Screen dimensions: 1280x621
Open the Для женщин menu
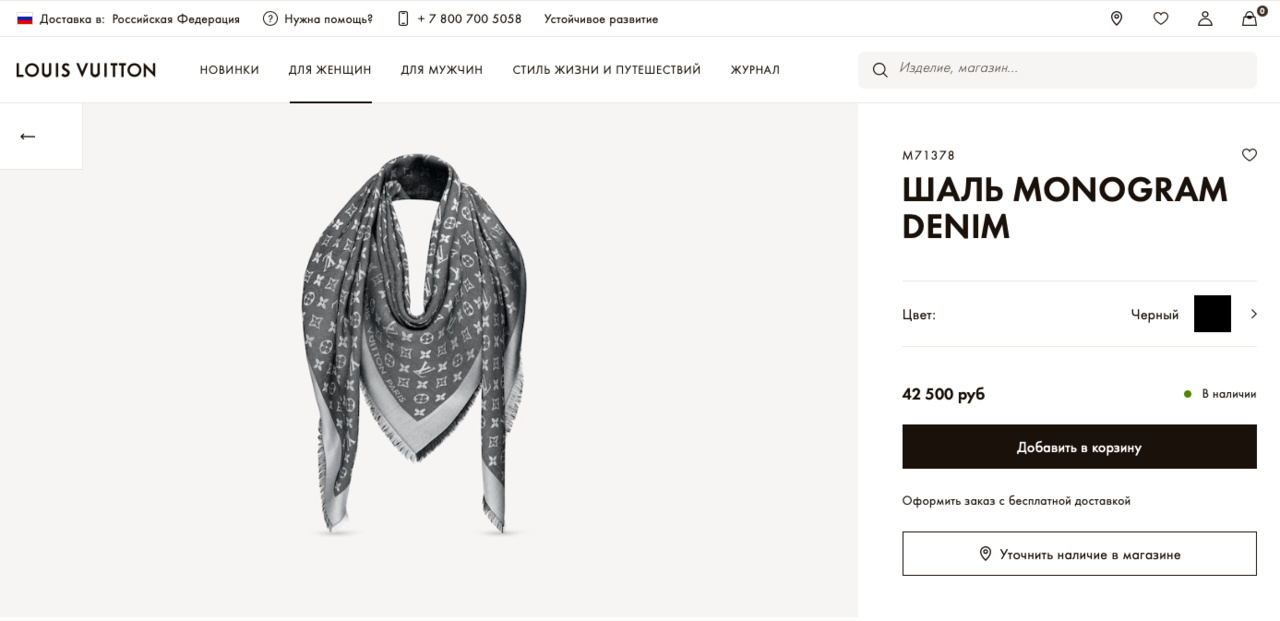[330, 70]
